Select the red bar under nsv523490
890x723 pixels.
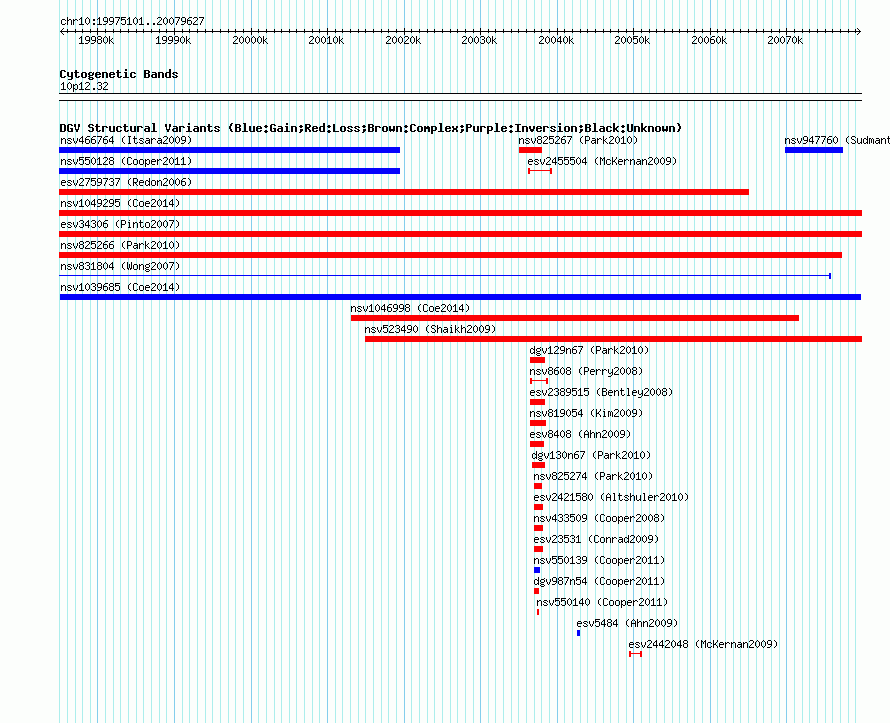614,339
